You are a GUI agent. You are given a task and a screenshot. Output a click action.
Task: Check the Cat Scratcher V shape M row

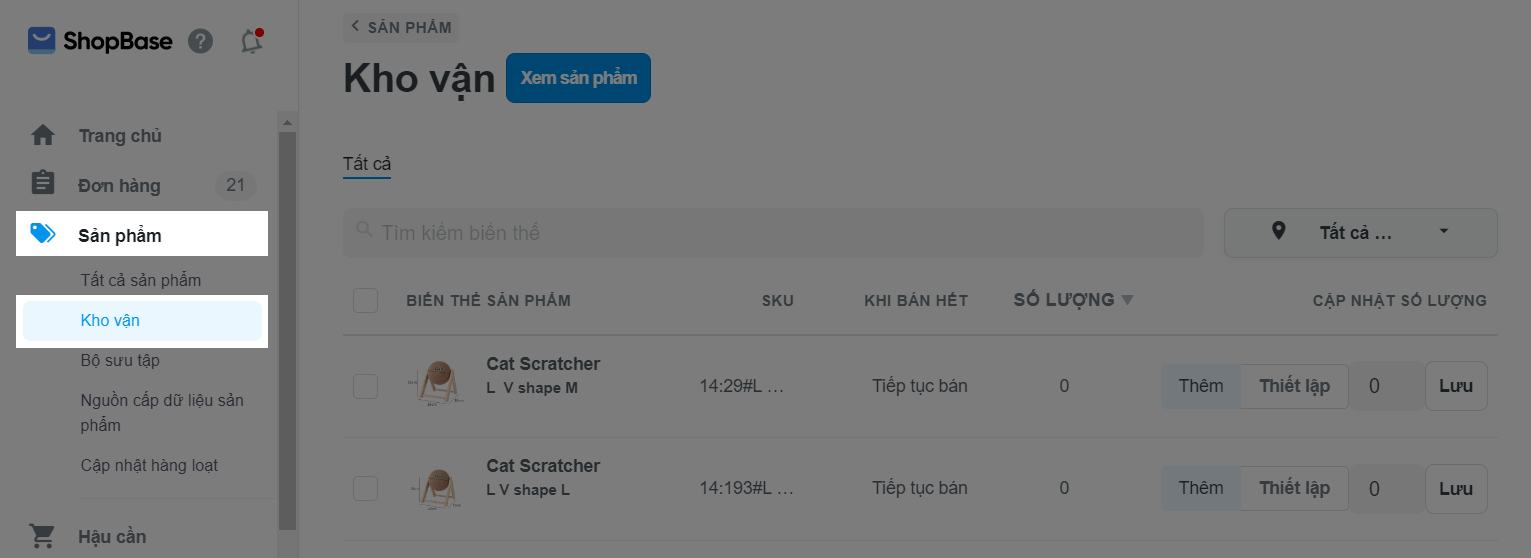(x=365, y=386)
